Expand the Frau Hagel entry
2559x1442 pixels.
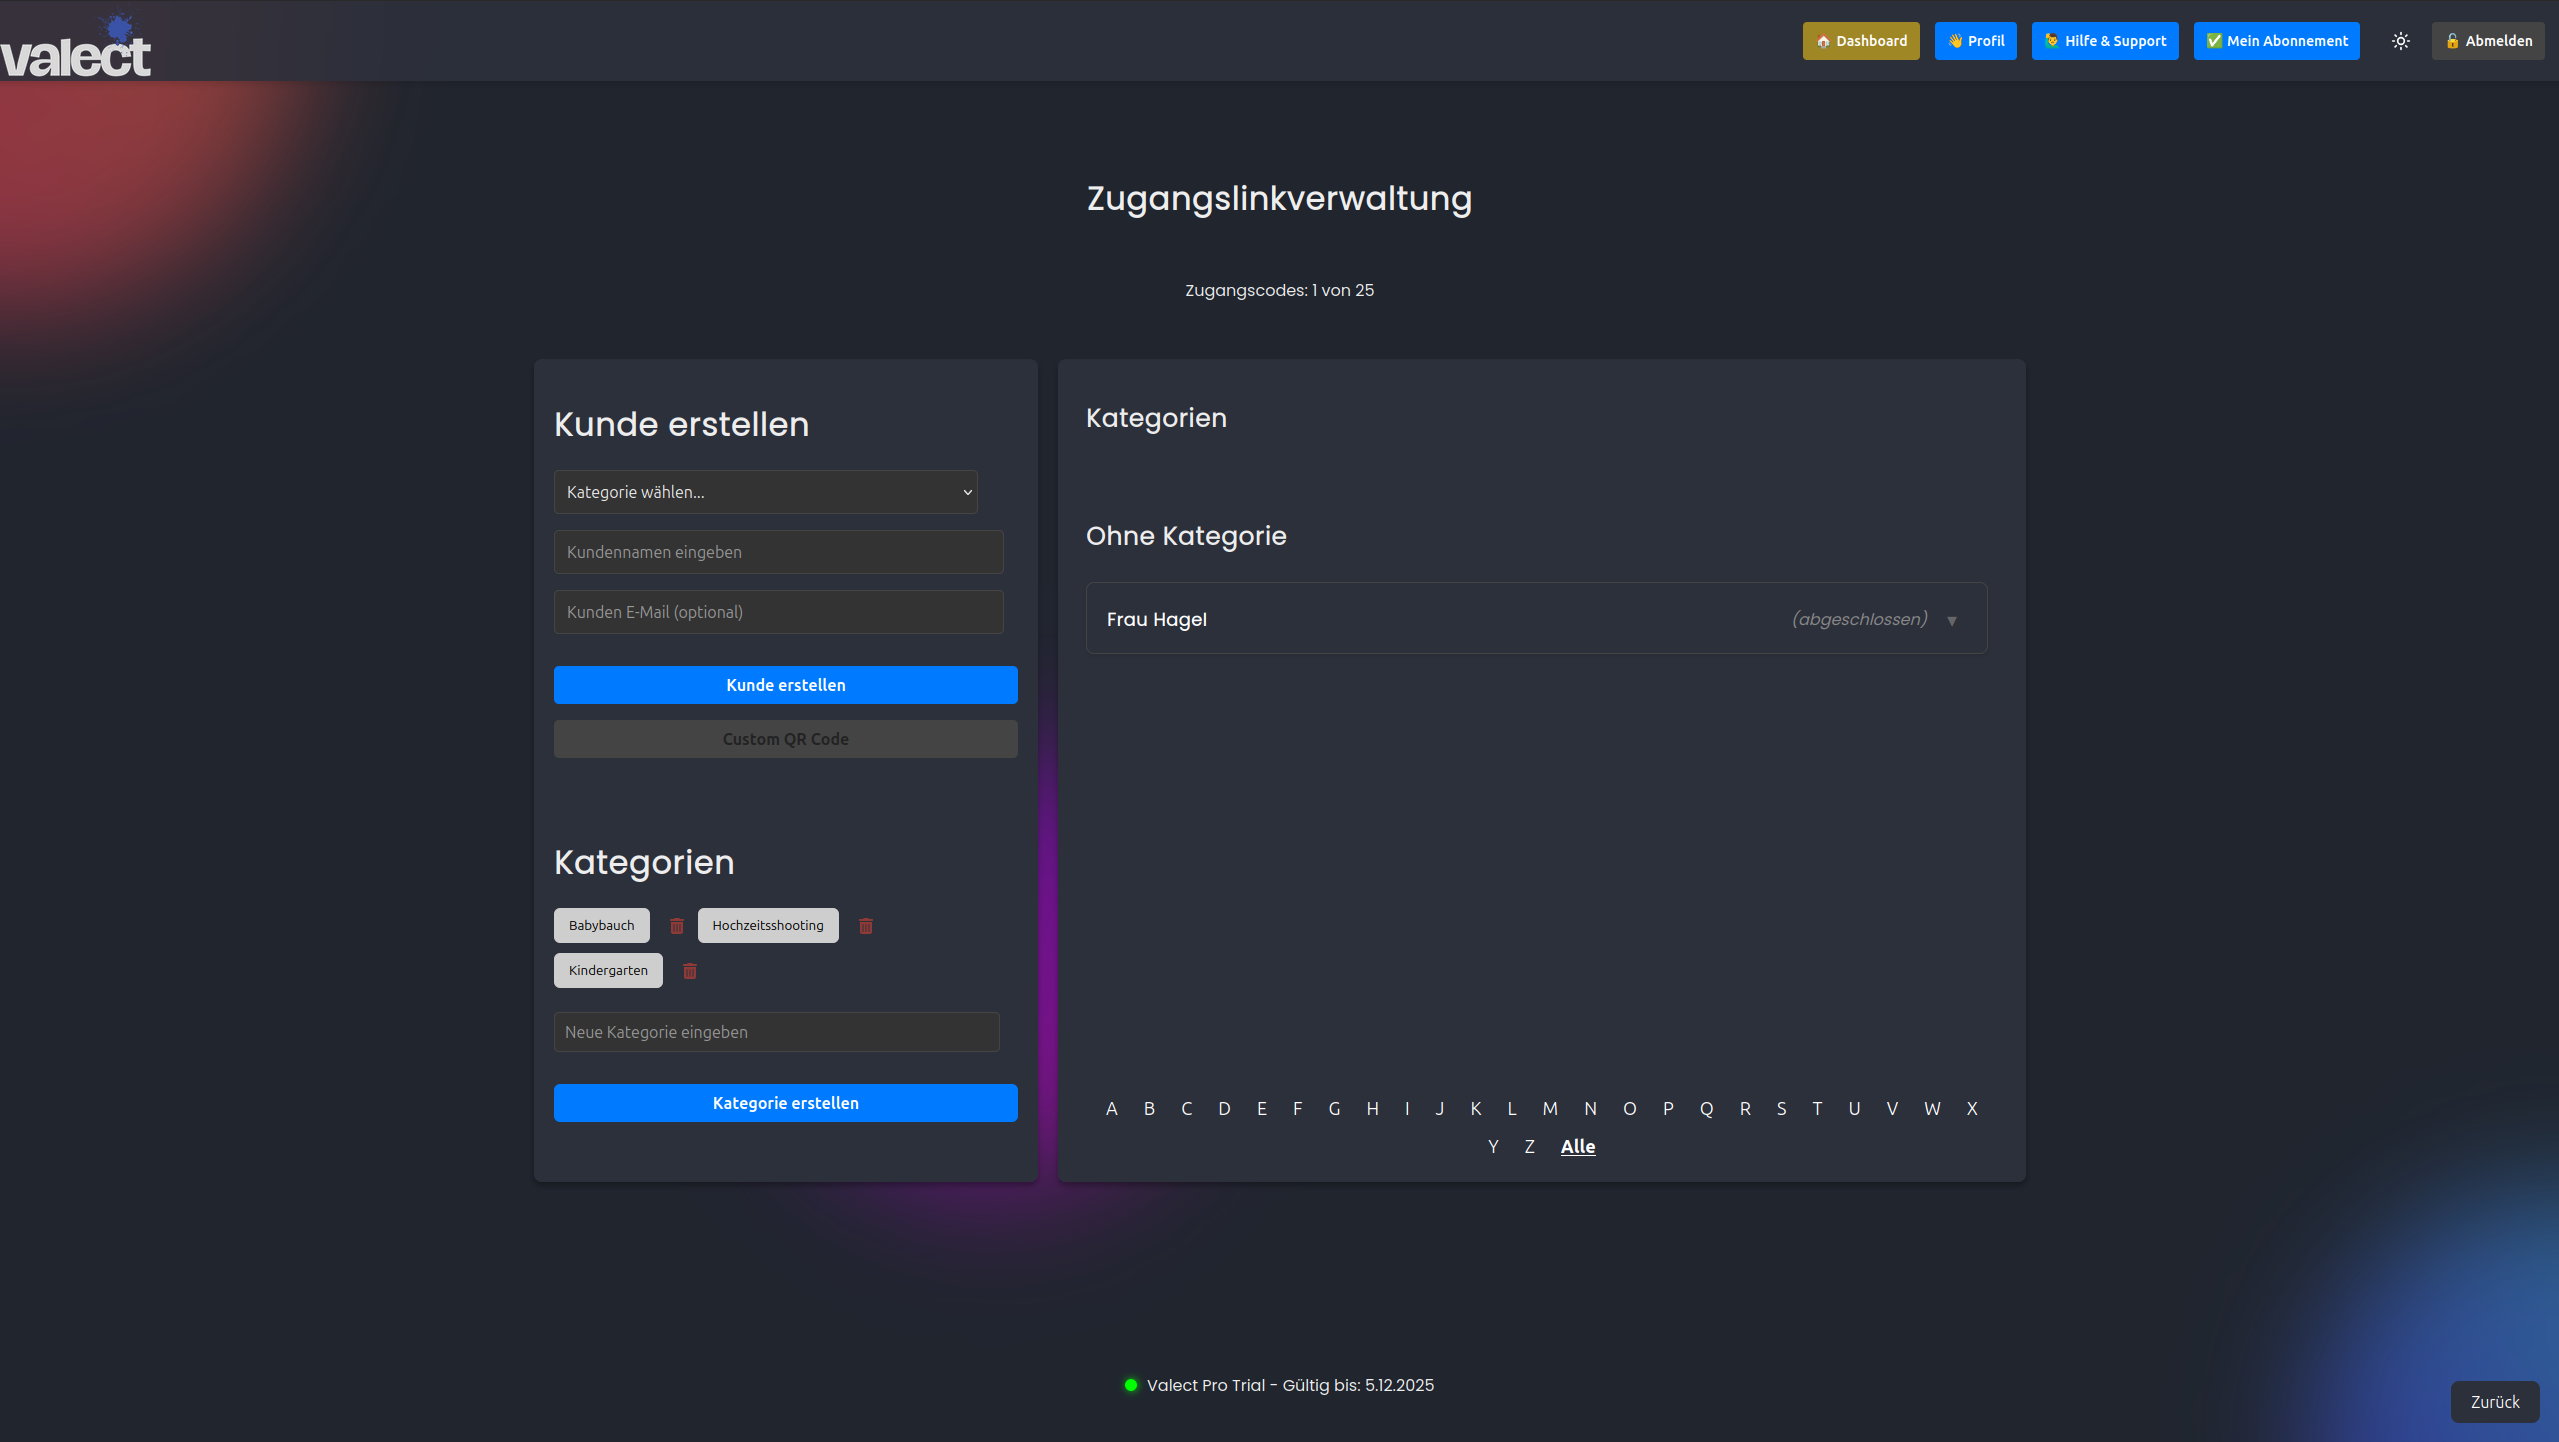(1951, 620)
